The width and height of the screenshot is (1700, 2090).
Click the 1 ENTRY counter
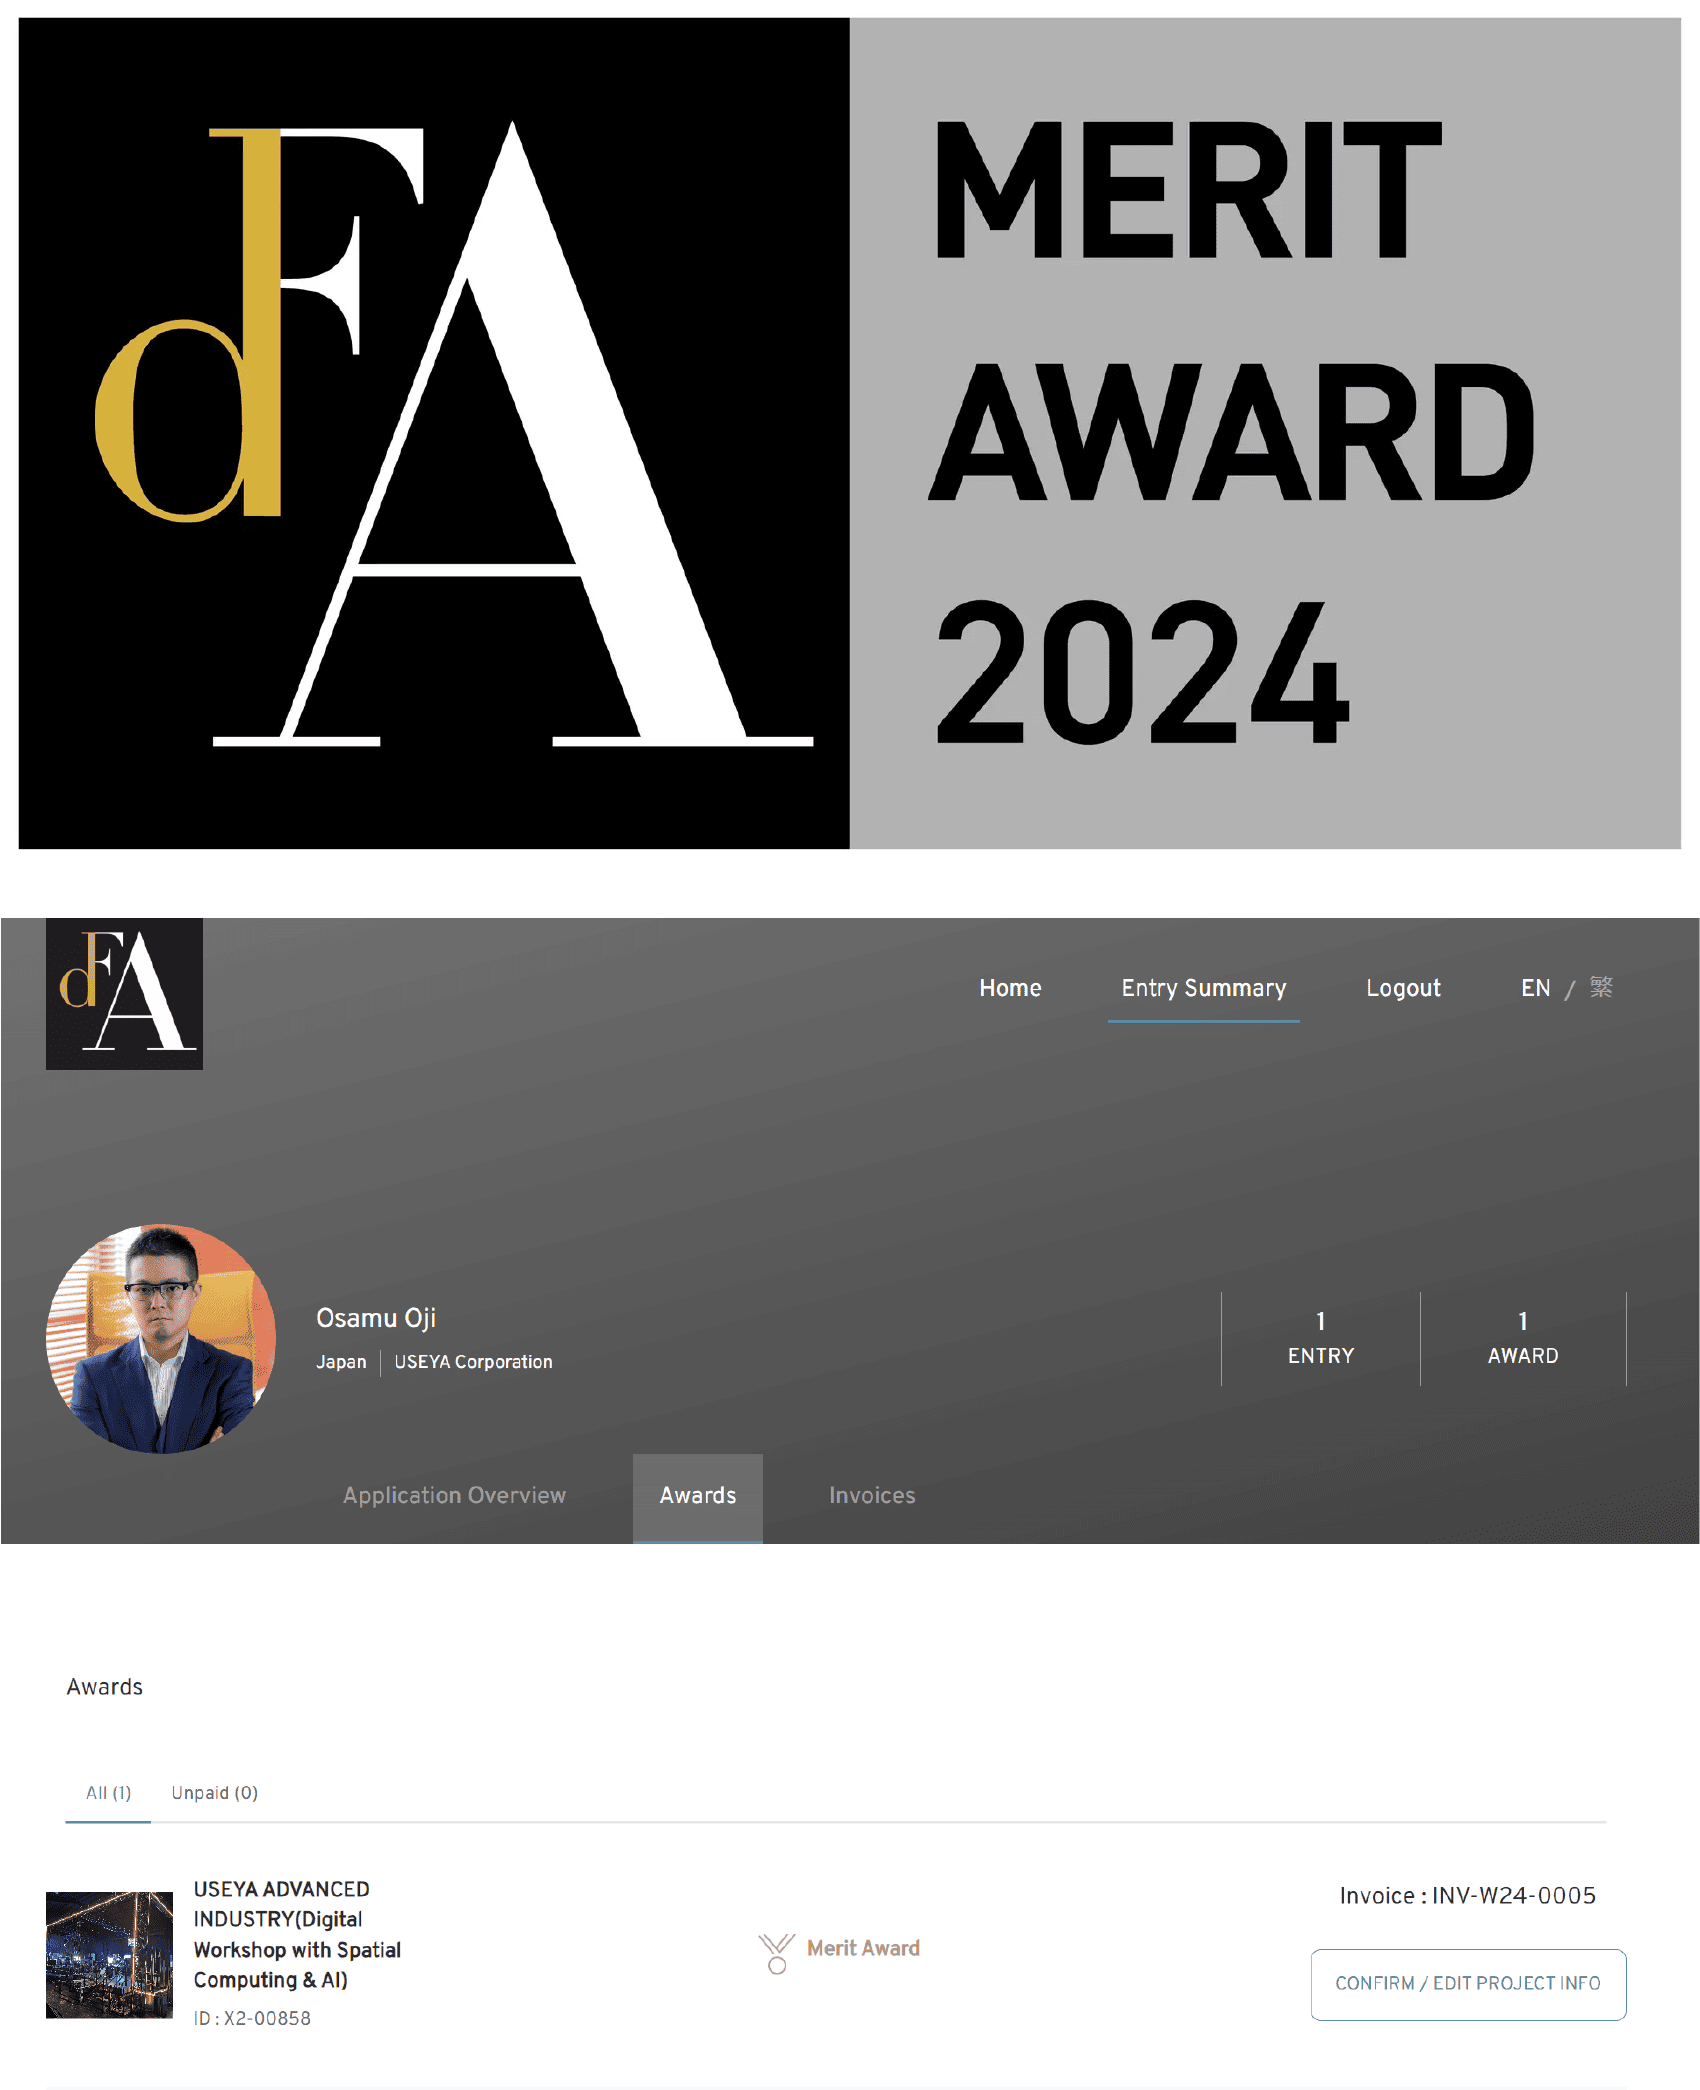[1320, 1338]
